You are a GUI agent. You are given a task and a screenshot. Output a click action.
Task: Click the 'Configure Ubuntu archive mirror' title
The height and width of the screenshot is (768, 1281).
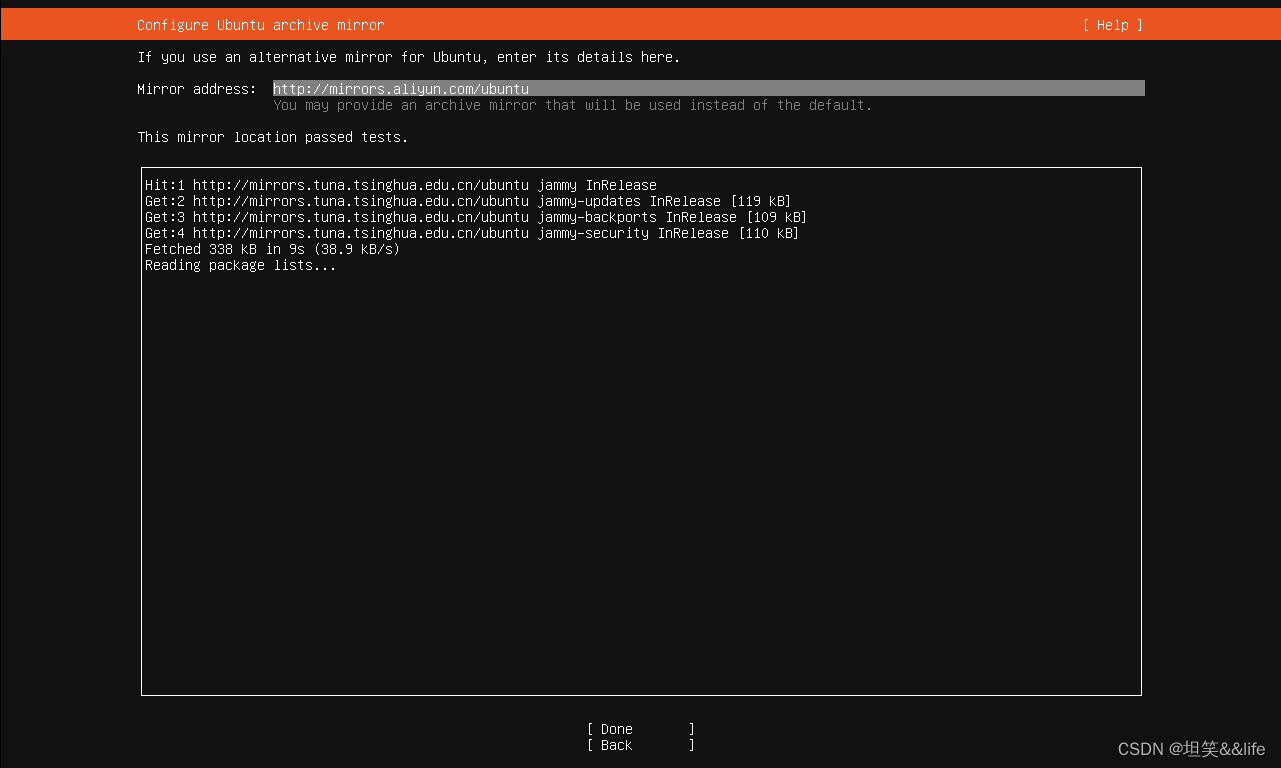[x=260, y=25]
